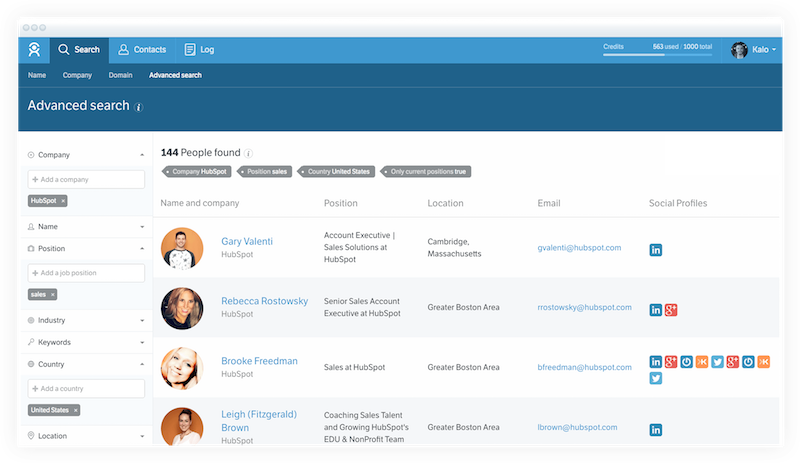Image resolution: width=800 pixels, height=463 pixels.
Task: Click the Position sales filter chip
Action: [264, 172]
